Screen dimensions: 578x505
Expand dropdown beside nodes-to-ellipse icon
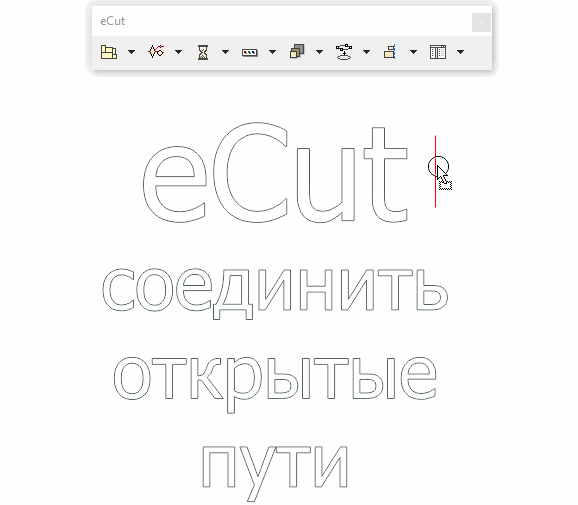click(x=366, y=52)
